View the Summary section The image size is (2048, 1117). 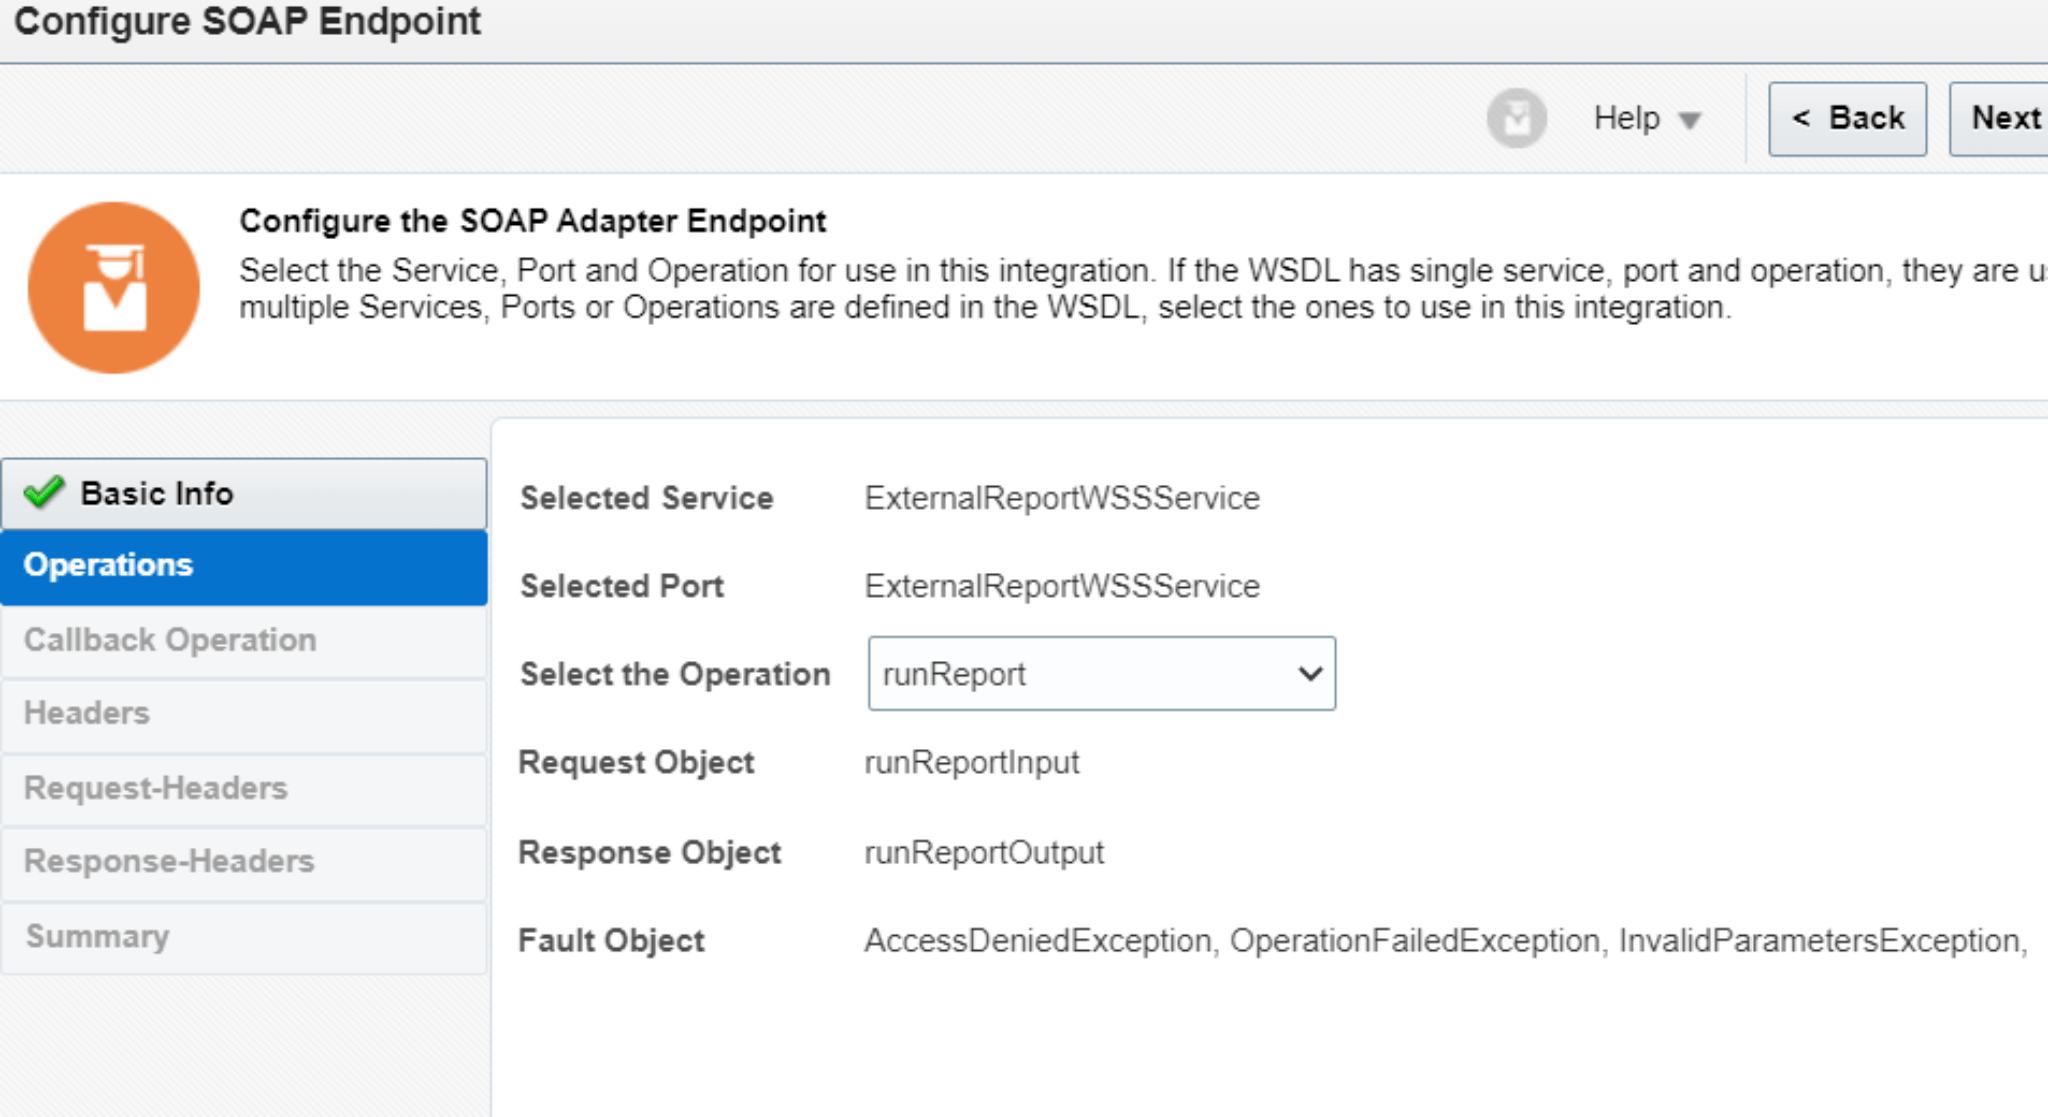pyautogui.click(x=98, y=936)
